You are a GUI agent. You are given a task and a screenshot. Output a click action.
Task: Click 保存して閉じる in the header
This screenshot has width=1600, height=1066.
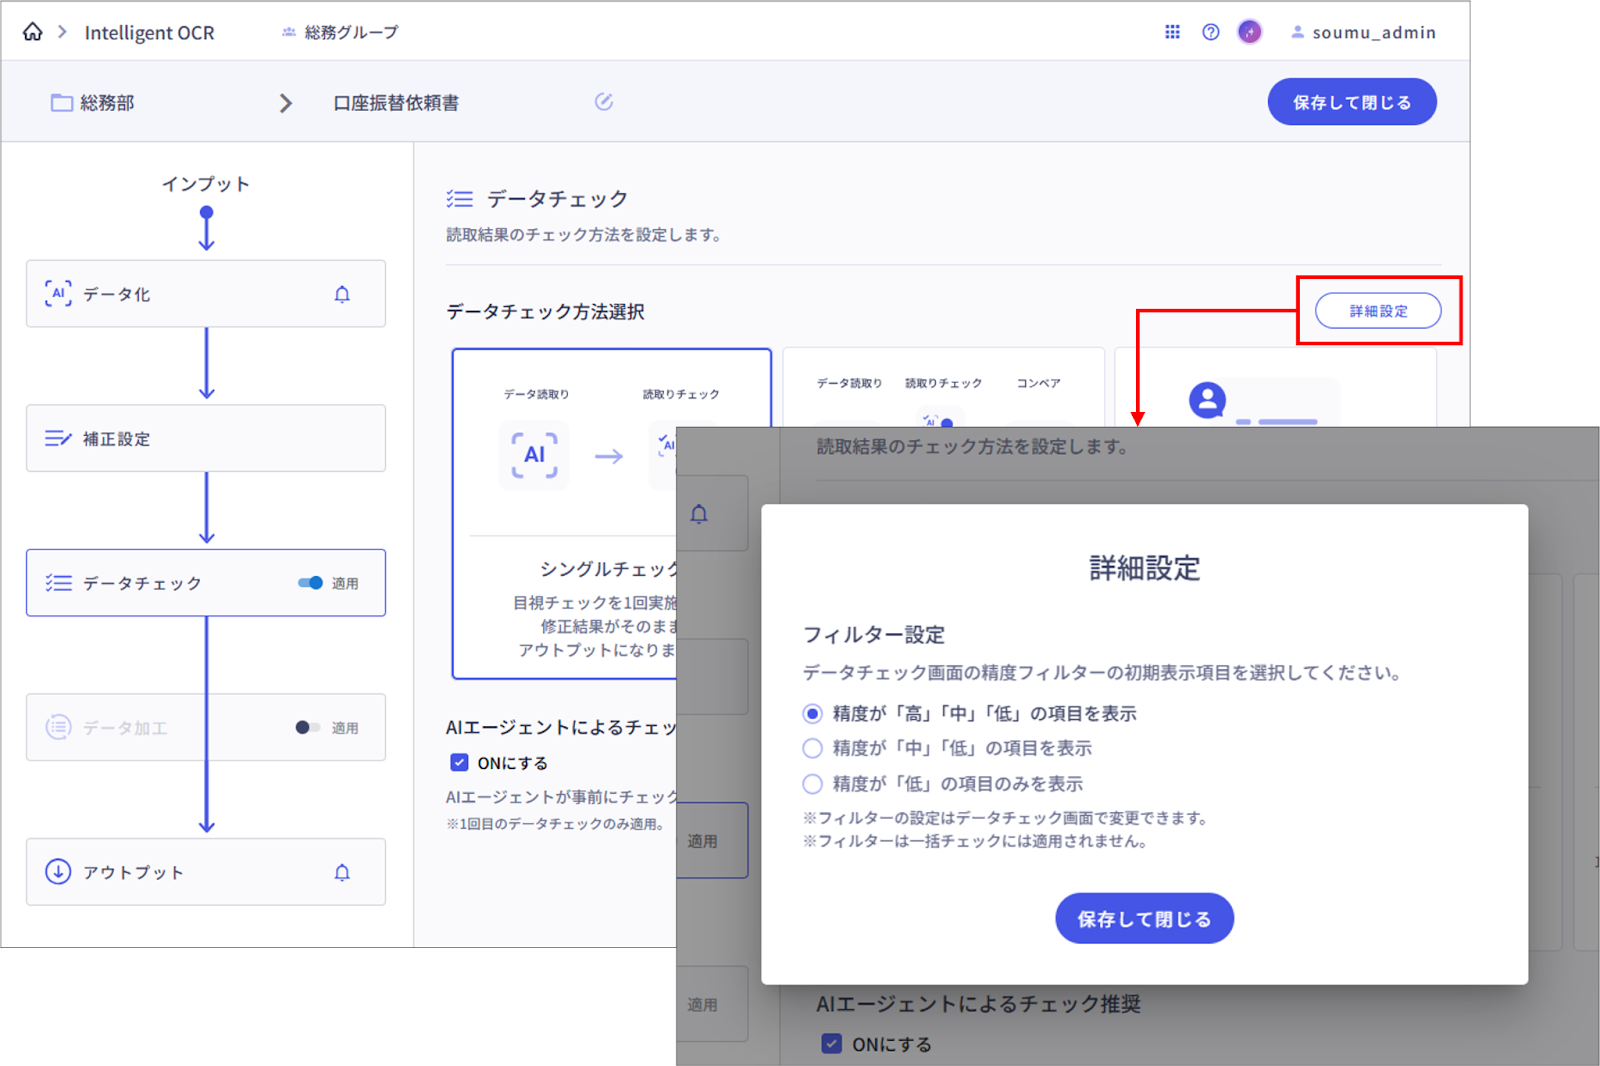[x=1352, y=101]
